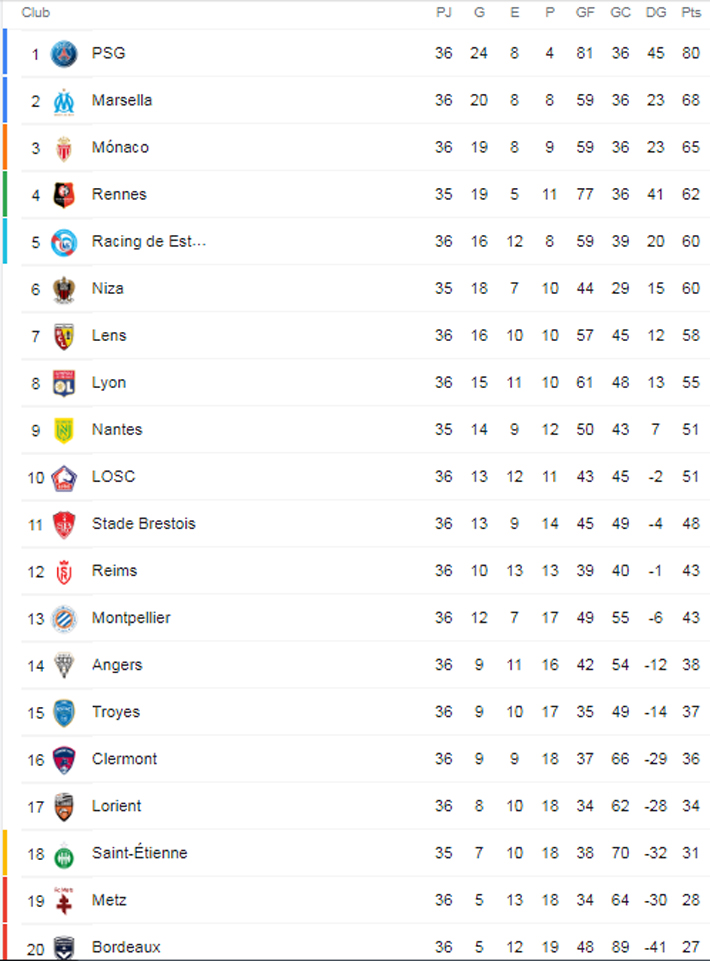The image size is (710, 961).
Task: Click the Club column header
Action: tap(36, 13)
